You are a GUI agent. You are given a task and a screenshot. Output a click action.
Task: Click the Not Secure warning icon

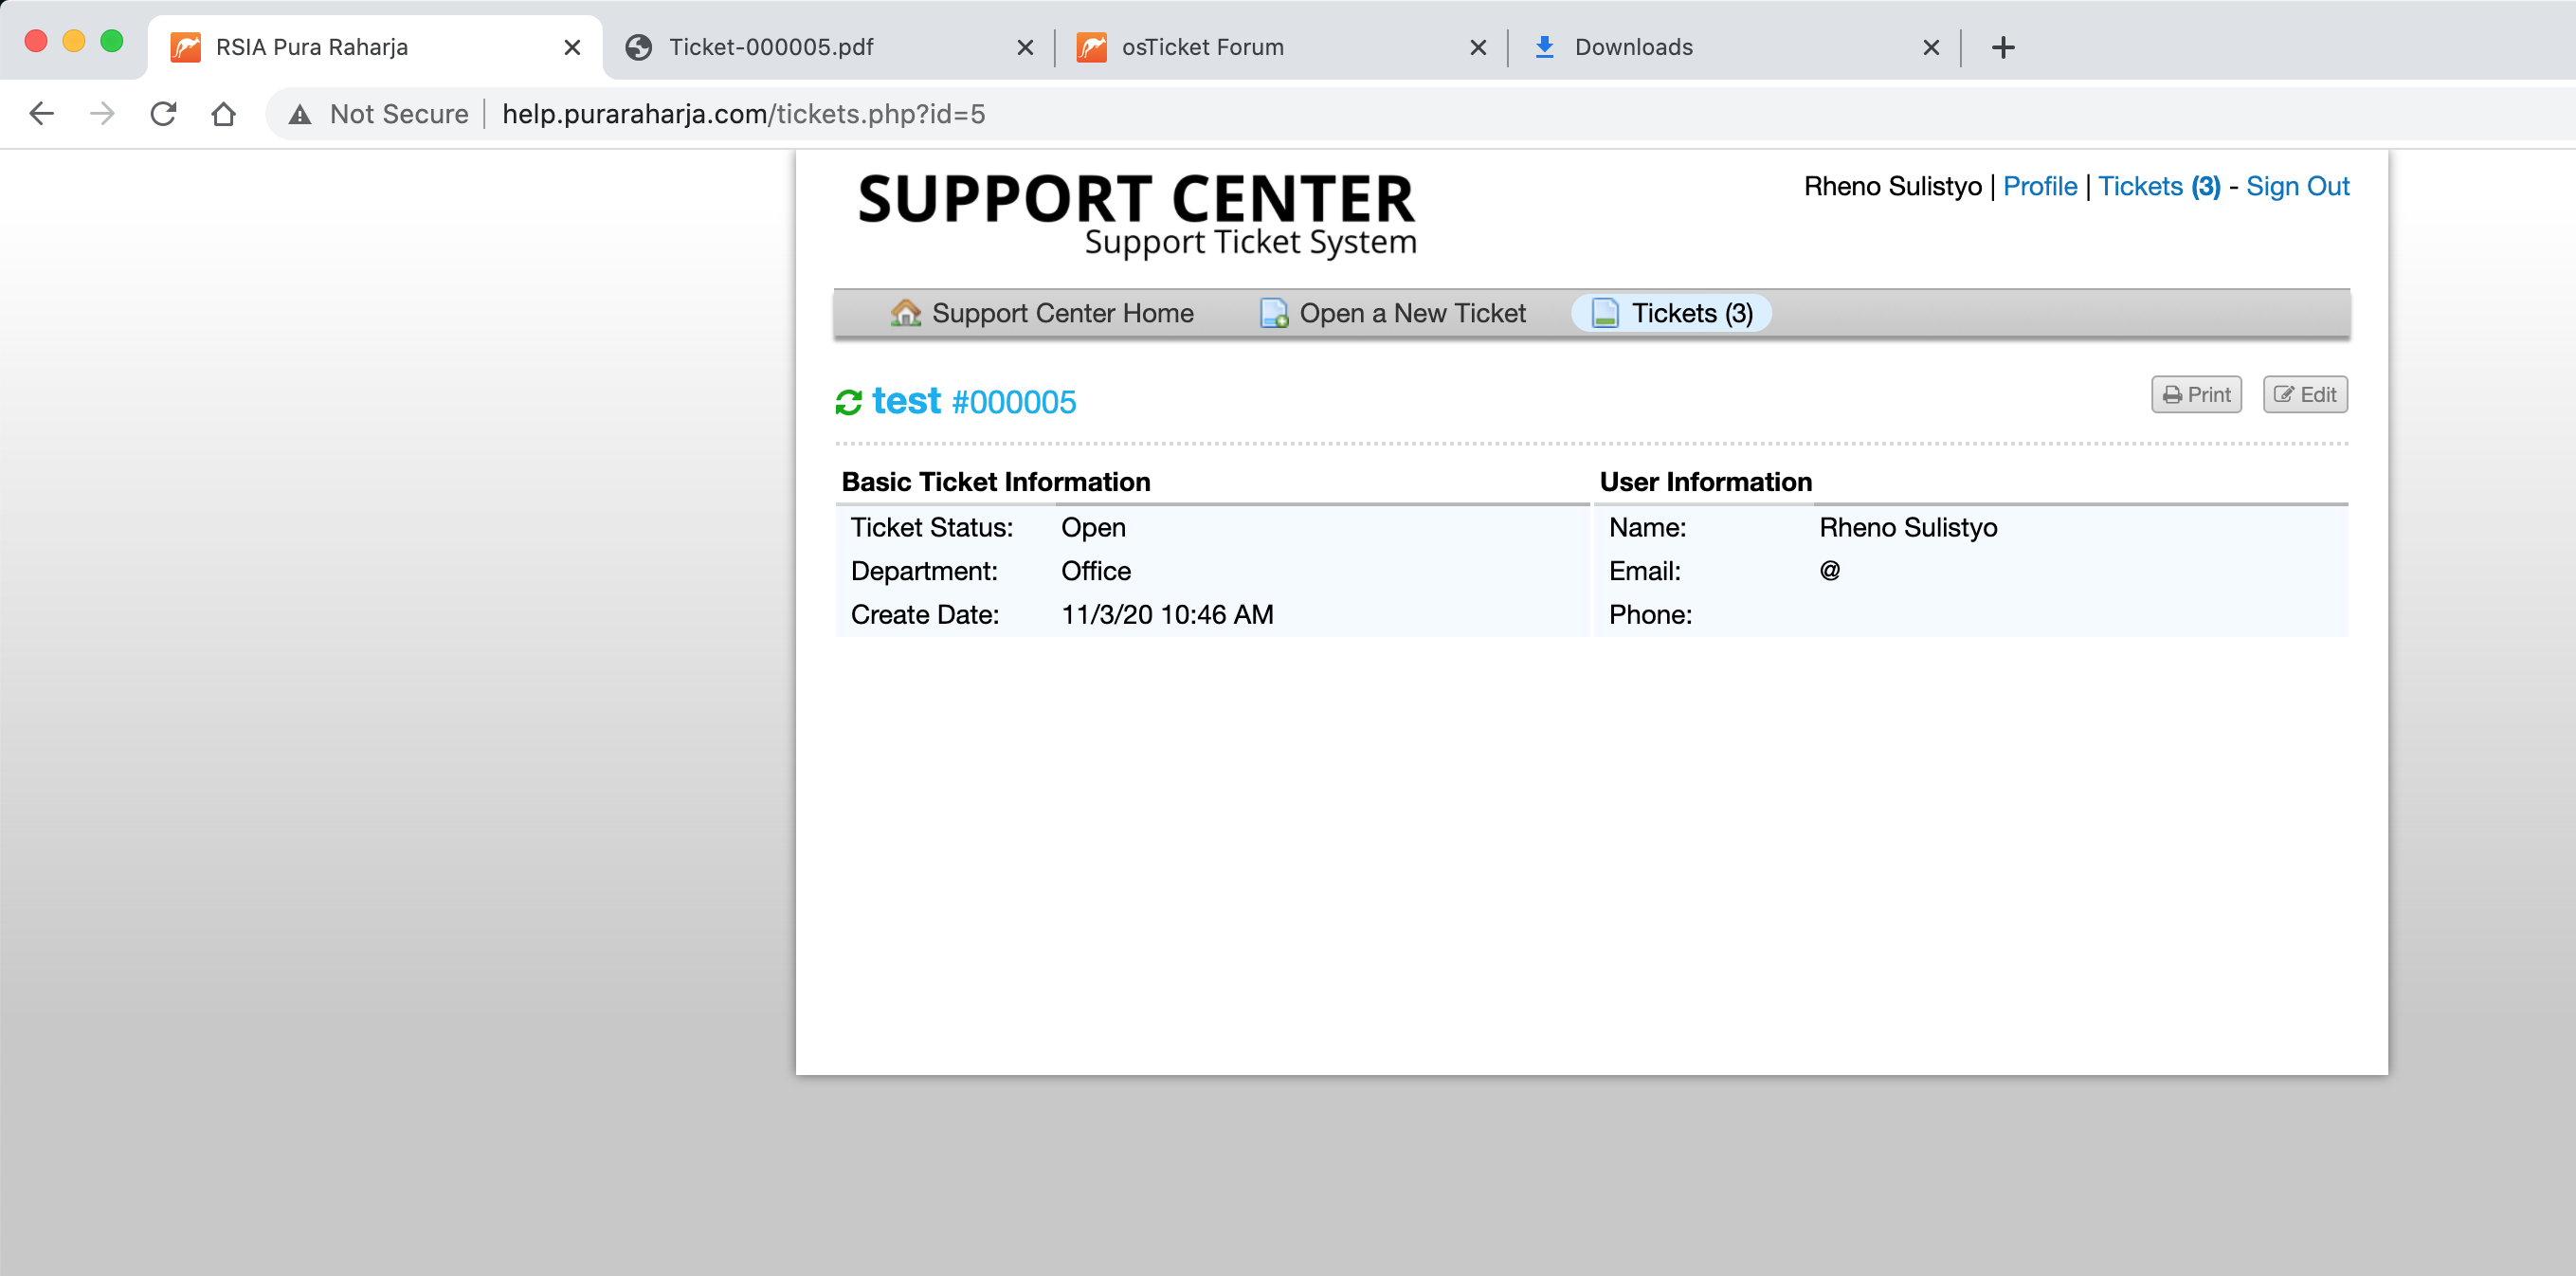point(299,114)
